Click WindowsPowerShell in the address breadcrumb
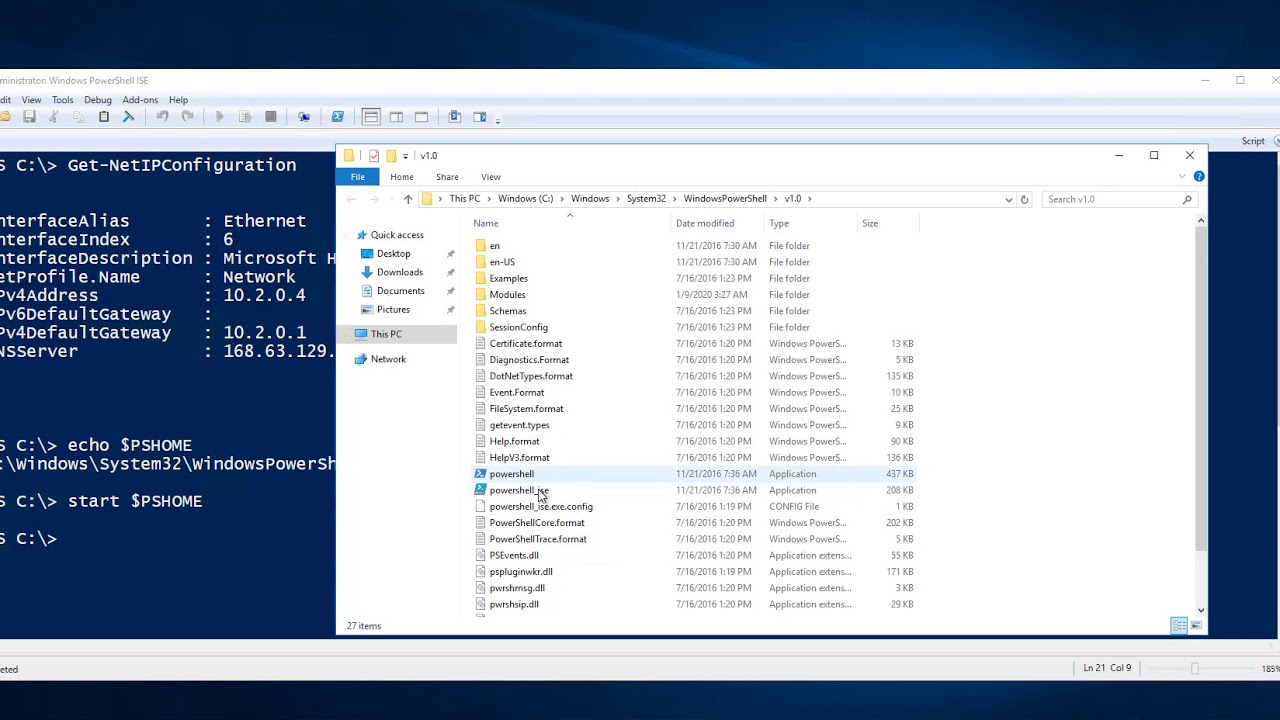Viewport: 1280px width, 720px height. 725,199
